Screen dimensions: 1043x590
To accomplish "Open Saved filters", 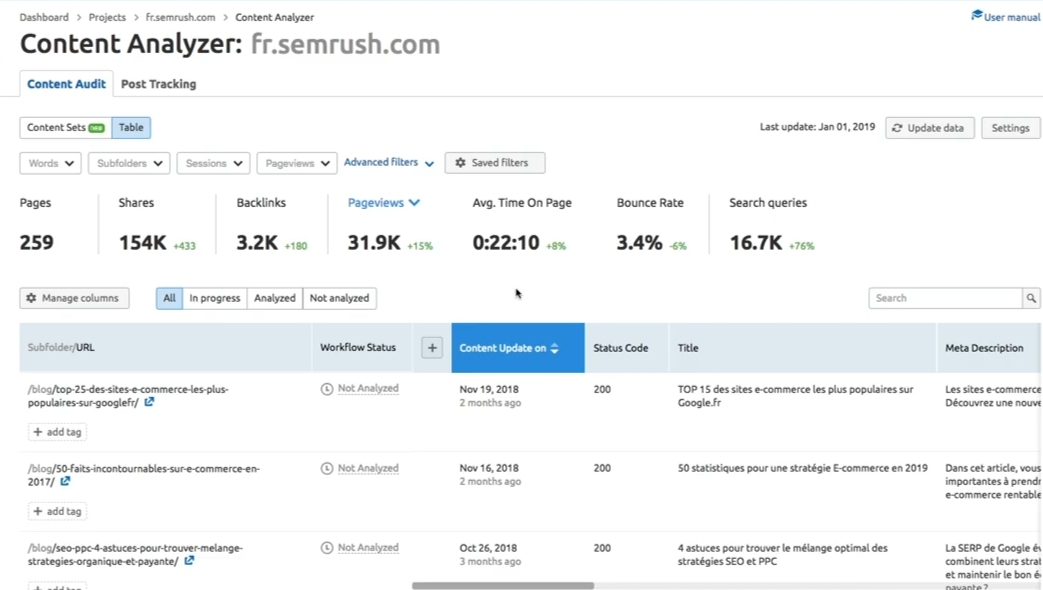I will (x=495, y=162).
